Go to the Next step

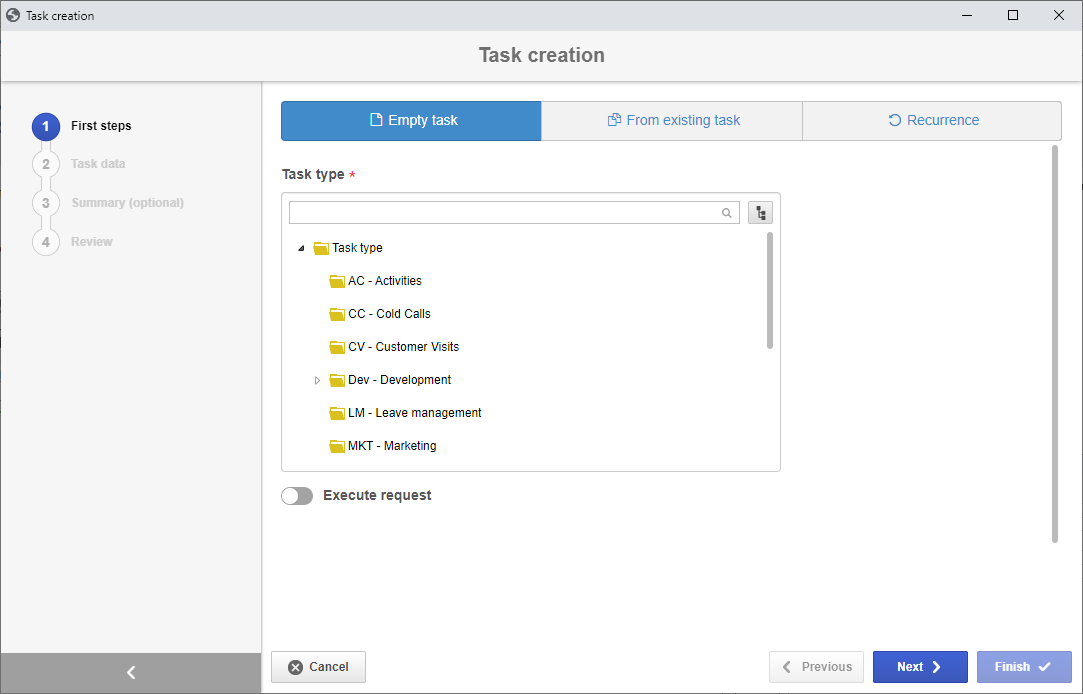[920, 667]
